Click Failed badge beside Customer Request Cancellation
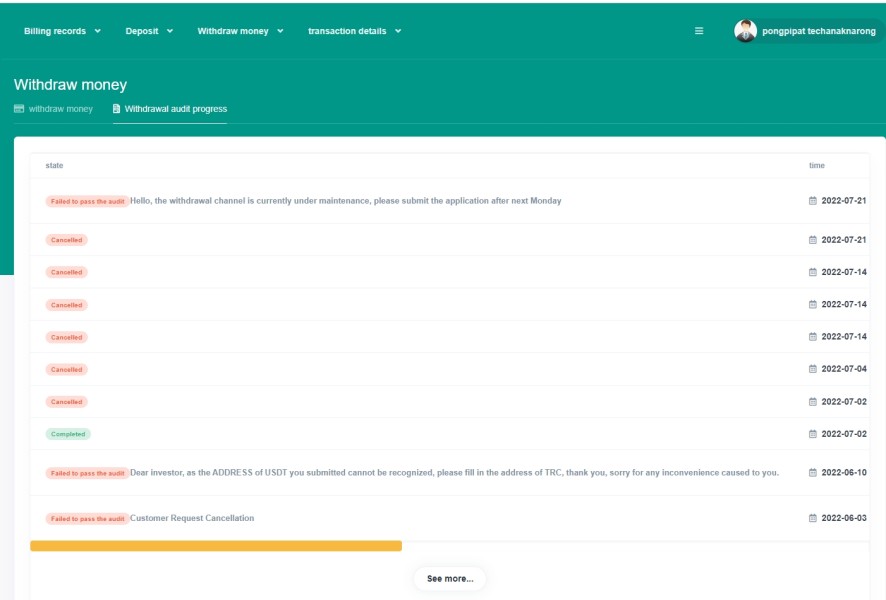This screenshot has width=886, height=600. click(88, 519)
